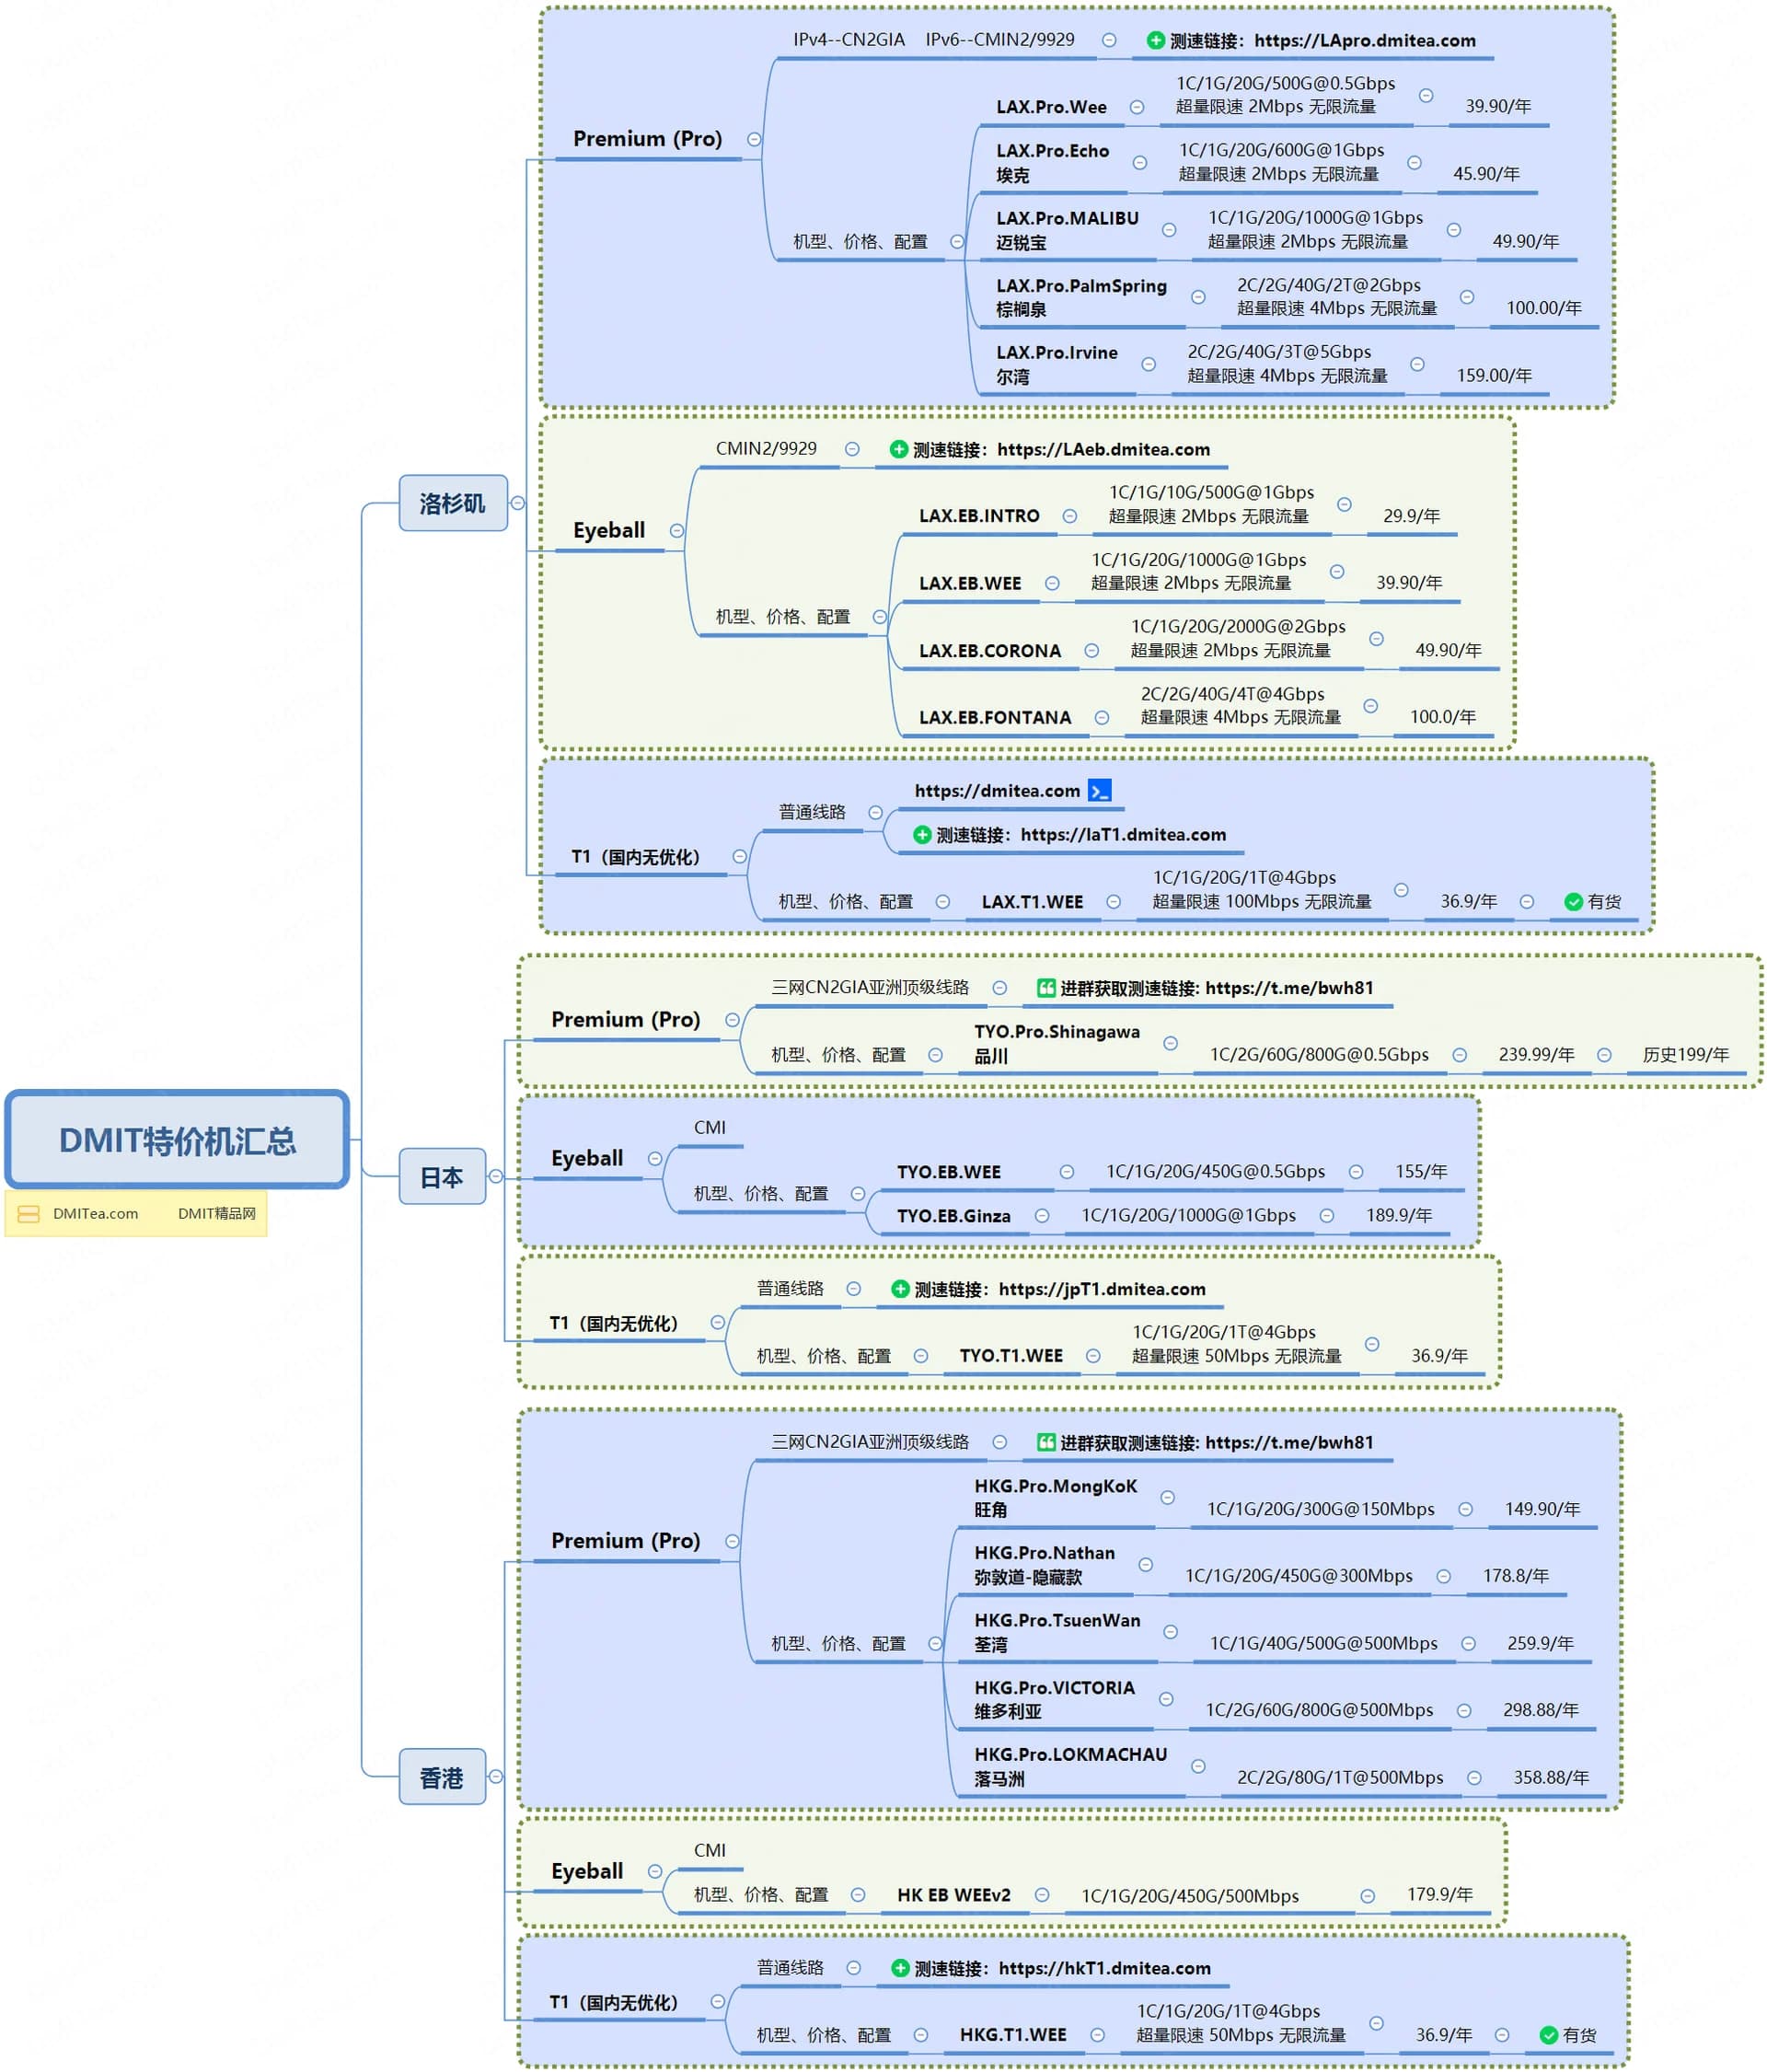This screenshot has width=1767, height=2072.
Task: Click blue terminal icon next to https://dmitea.com
Action: [1099, 791]
